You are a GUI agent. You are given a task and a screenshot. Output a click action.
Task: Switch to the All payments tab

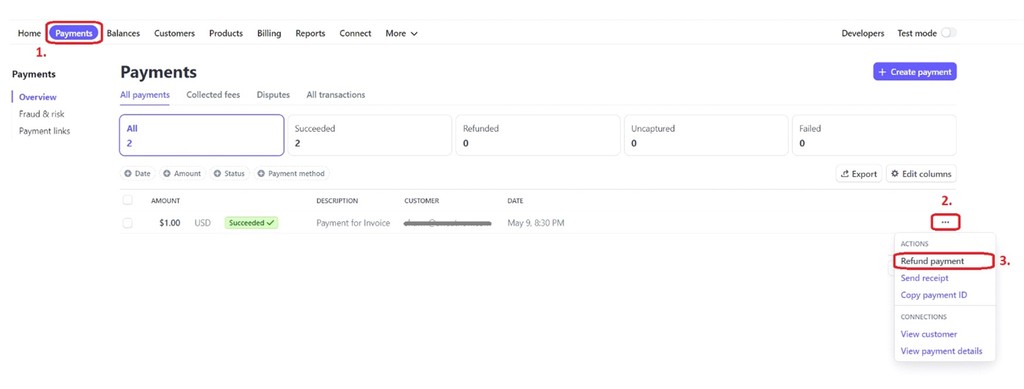pos(145,95)
